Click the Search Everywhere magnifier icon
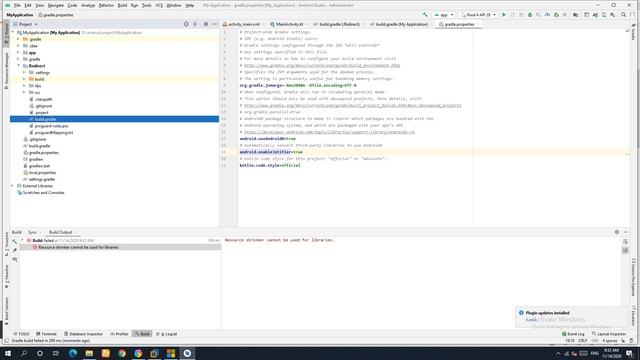The image size is (640, 360). point(624,15)
